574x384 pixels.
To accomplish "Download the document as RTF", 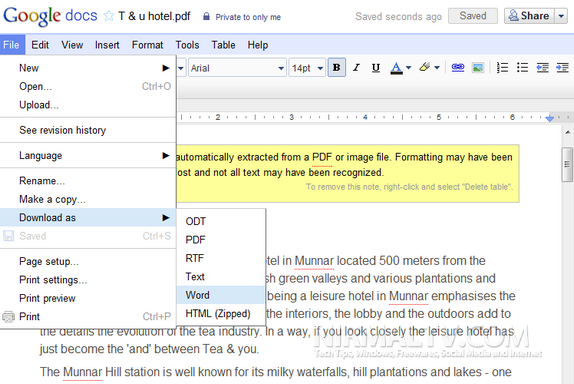I will pos(221,258).
